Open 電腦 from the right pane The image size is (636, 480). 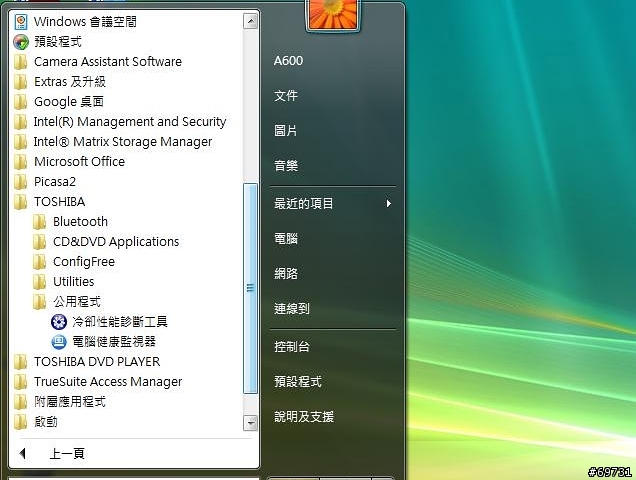click(286, 239)
